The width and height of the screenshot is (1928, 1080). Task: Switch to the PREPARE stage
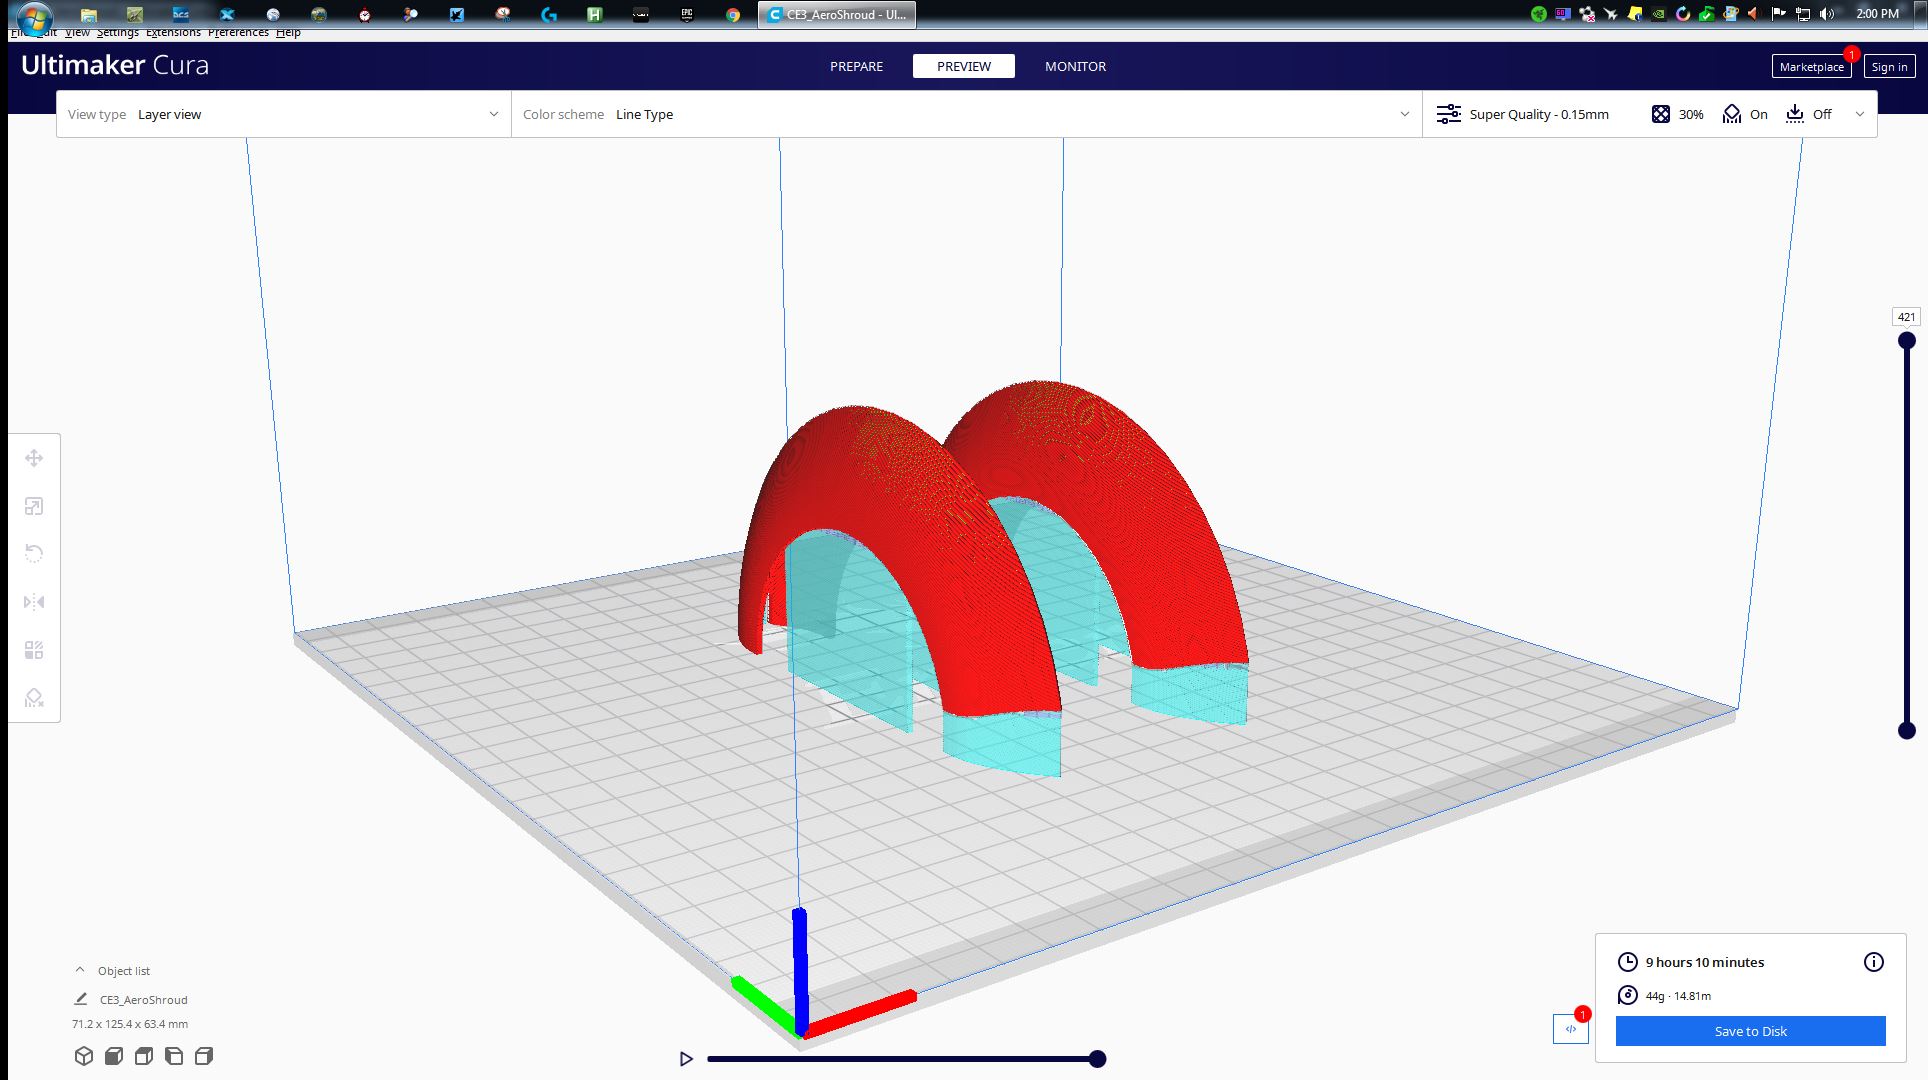(x=856, y=66)
